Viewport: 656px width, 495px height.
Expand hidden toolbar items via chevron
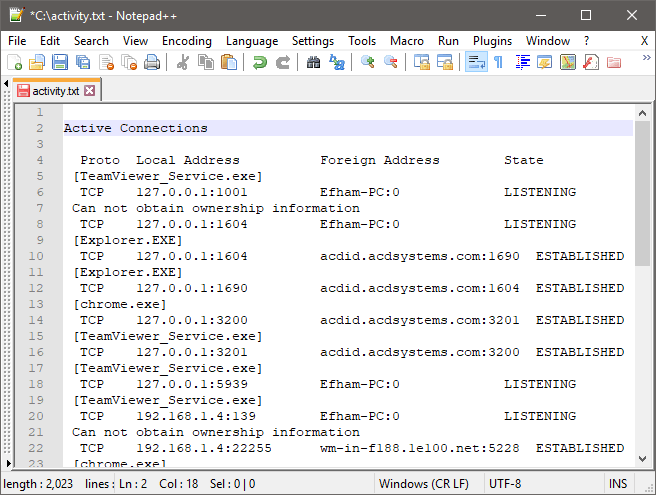tap(646, 57)
